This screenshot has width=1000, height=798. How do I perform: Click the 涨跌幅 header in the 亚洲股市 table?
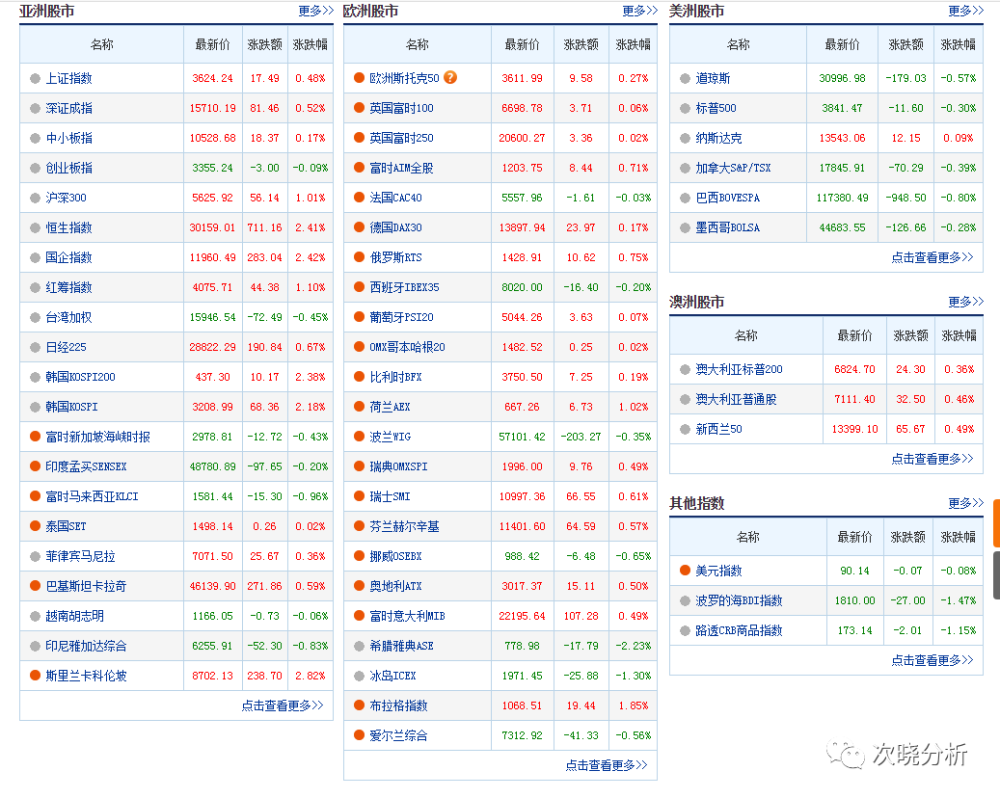click(311, 44)
